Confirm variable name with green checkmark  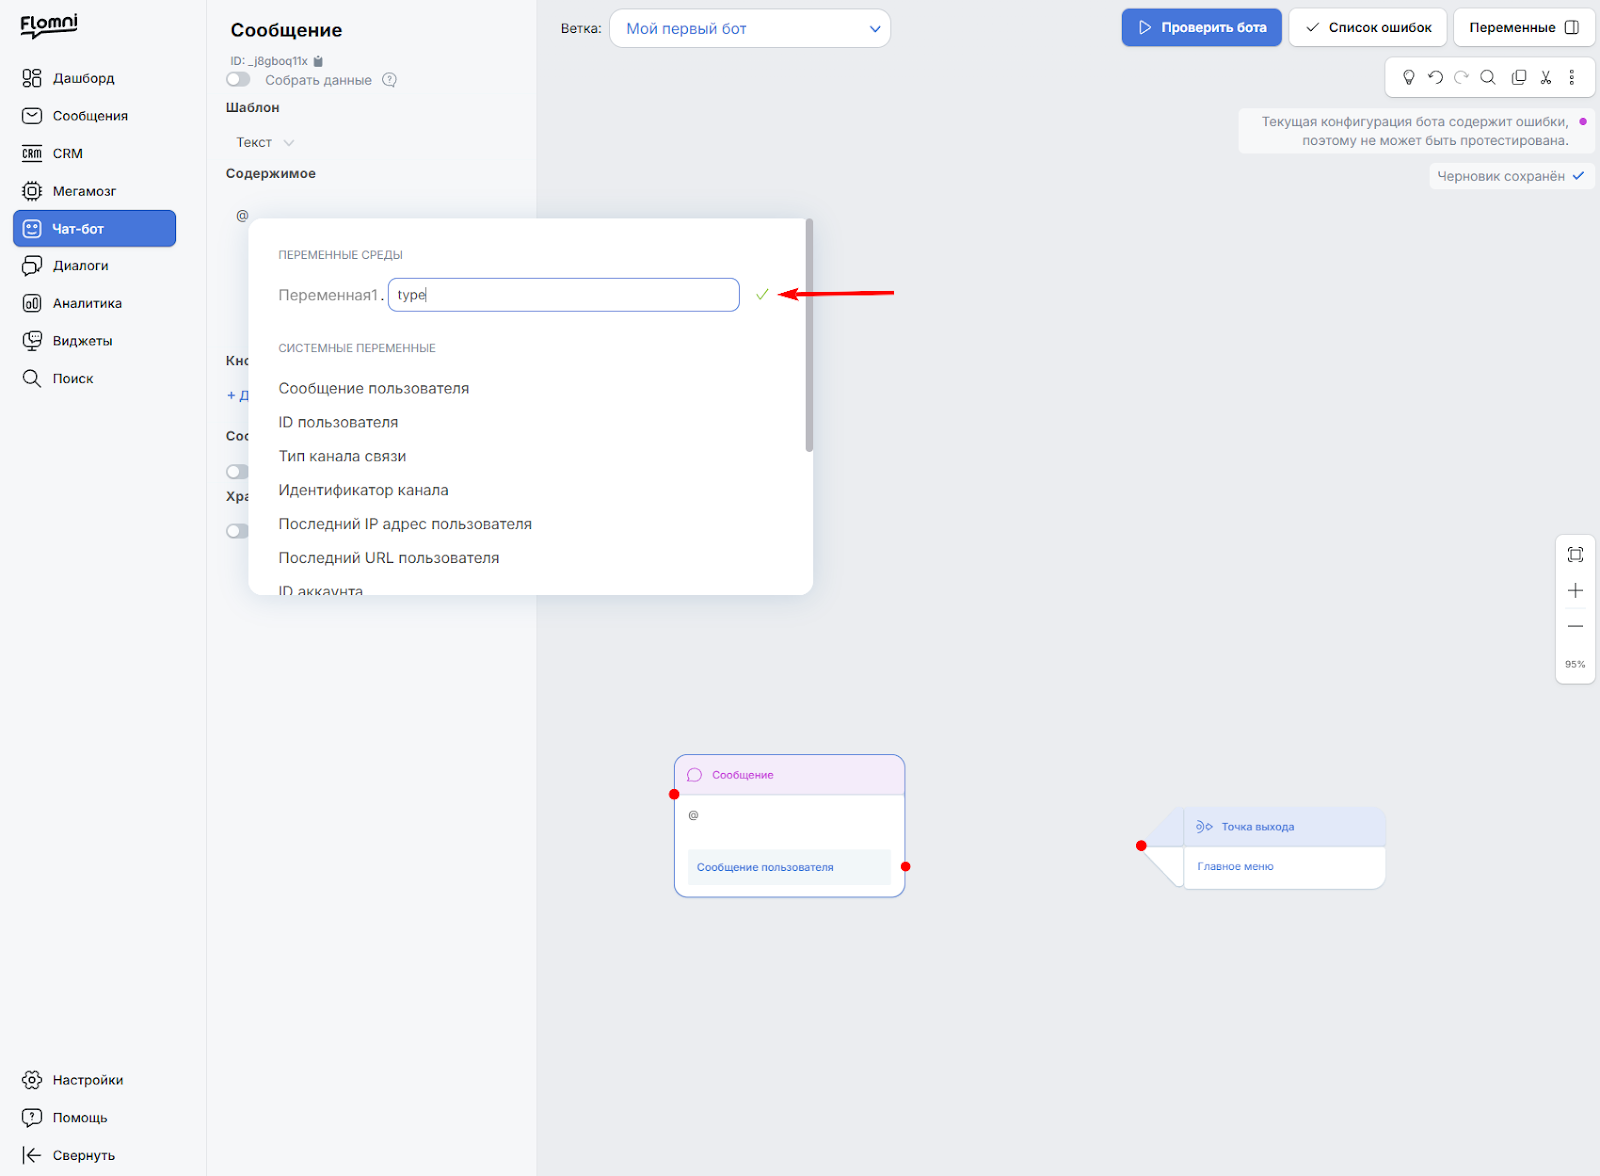(762, 294)
